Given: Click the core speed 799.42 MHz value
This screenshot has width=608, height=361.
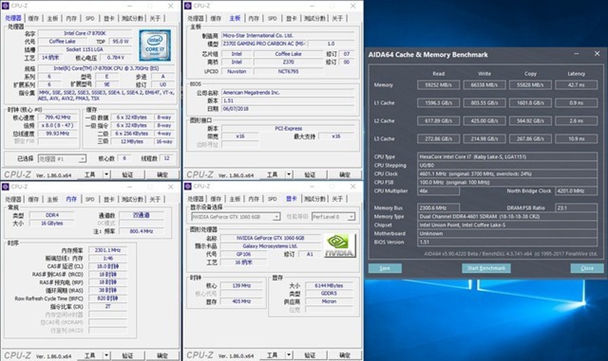Looking at the screenshot, I should tap(57, 117).
